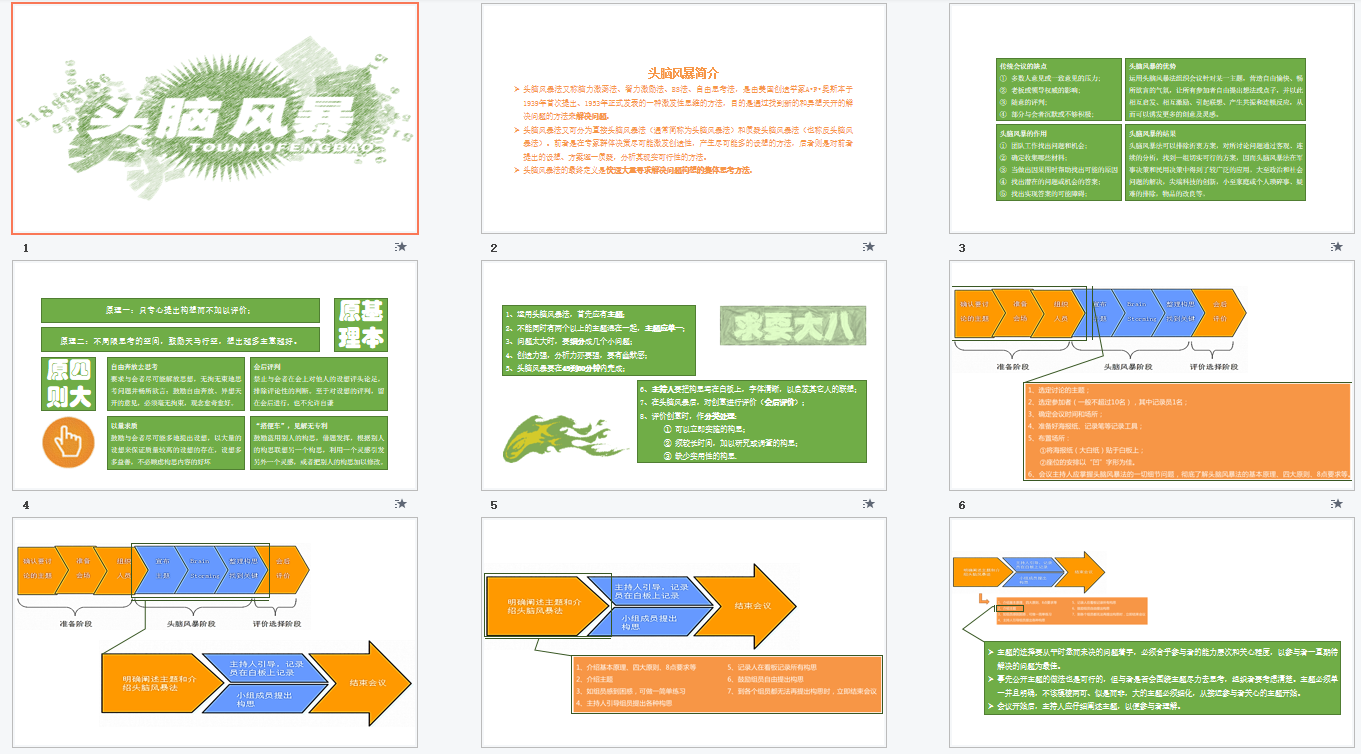This screenshot has width=1361, height=754.
Task: Click the slide number 5 label
Action: 494,505
